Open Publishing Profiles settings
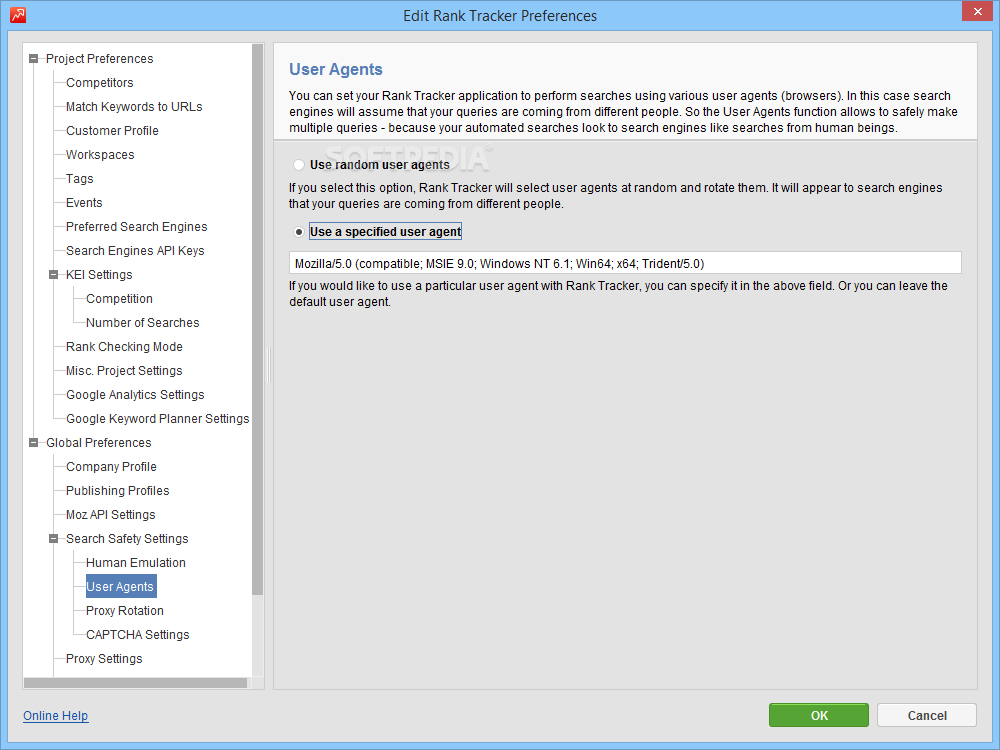Screen dimensions: 1000x750 point(118,491)
